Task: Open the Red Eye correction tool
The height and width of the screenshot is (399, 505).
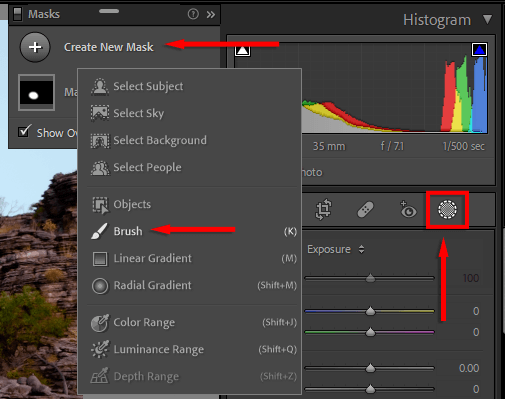Action: (x=408, y=209)
